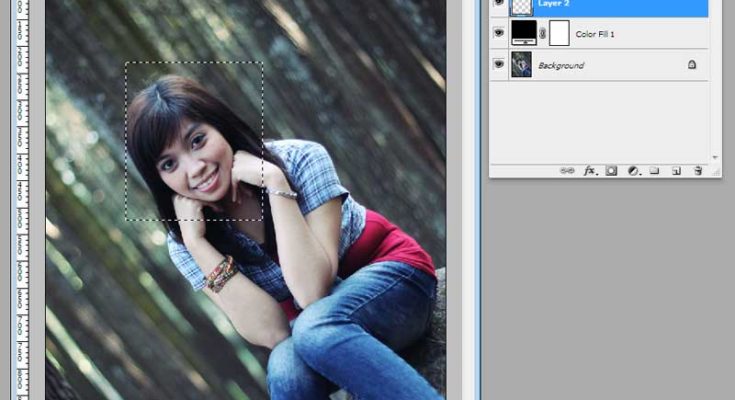The height and width of the screenshot is (400, 735).
Task: Click the Layers panel resize grip corner
Action: pos(716,172)
